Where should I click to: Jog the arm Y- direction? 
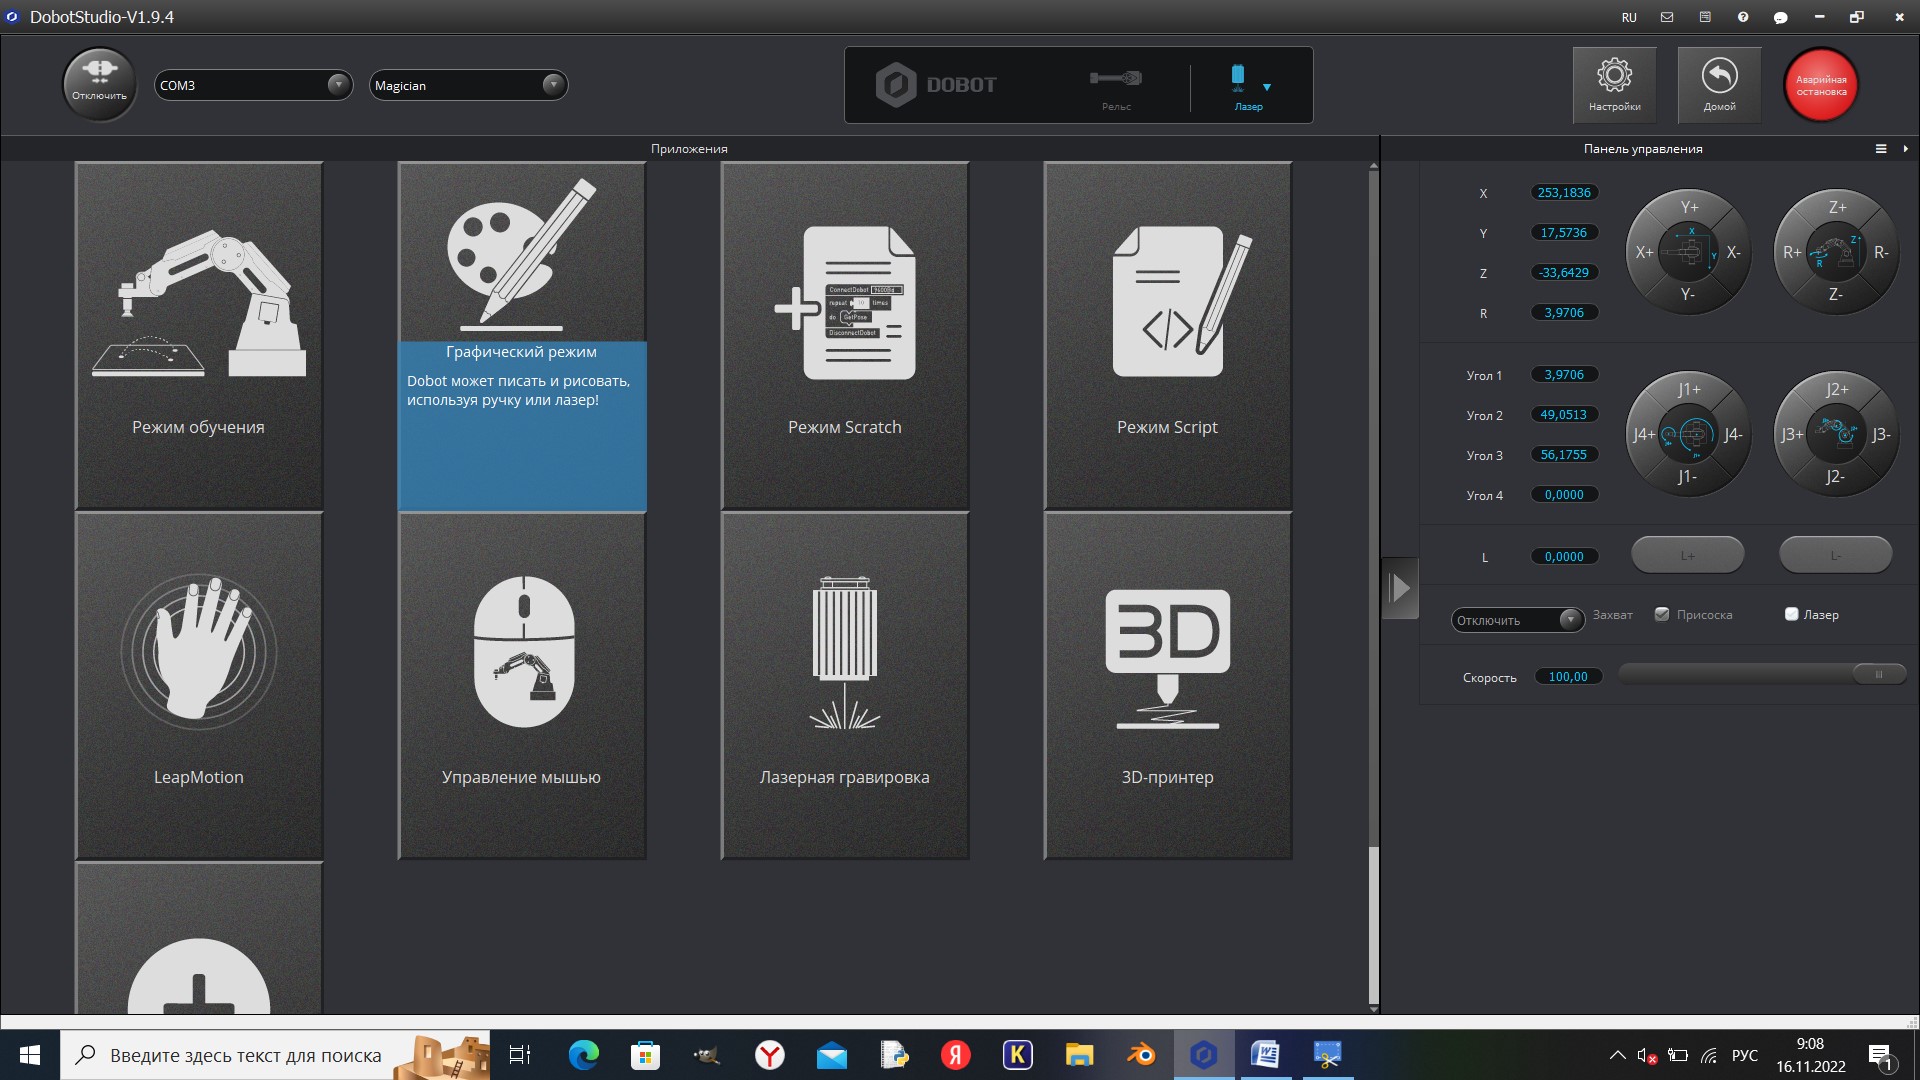pos(1688,294)
